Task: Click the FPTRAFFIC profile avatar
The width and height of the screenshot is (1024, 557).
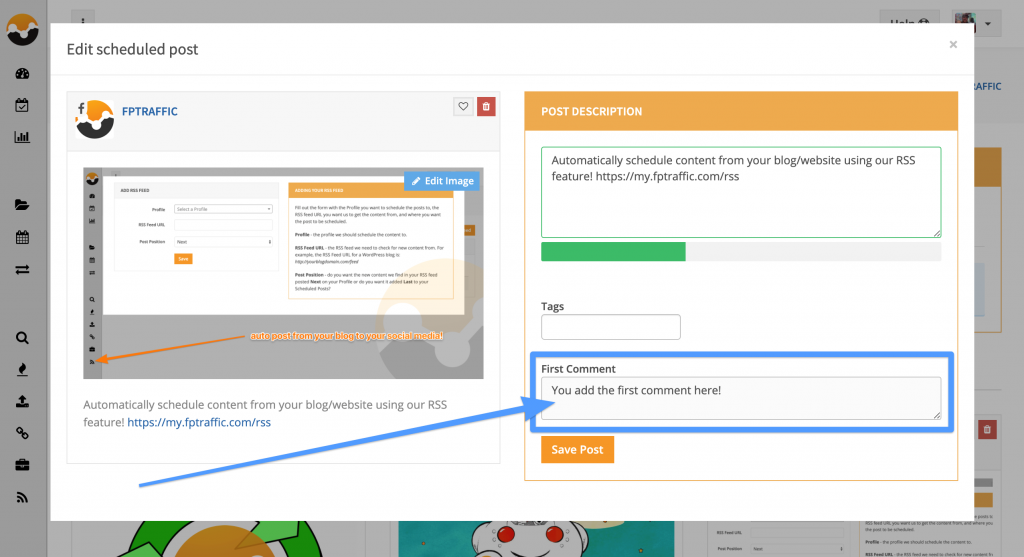Action: pyautogui.click(x=95, y=119)
